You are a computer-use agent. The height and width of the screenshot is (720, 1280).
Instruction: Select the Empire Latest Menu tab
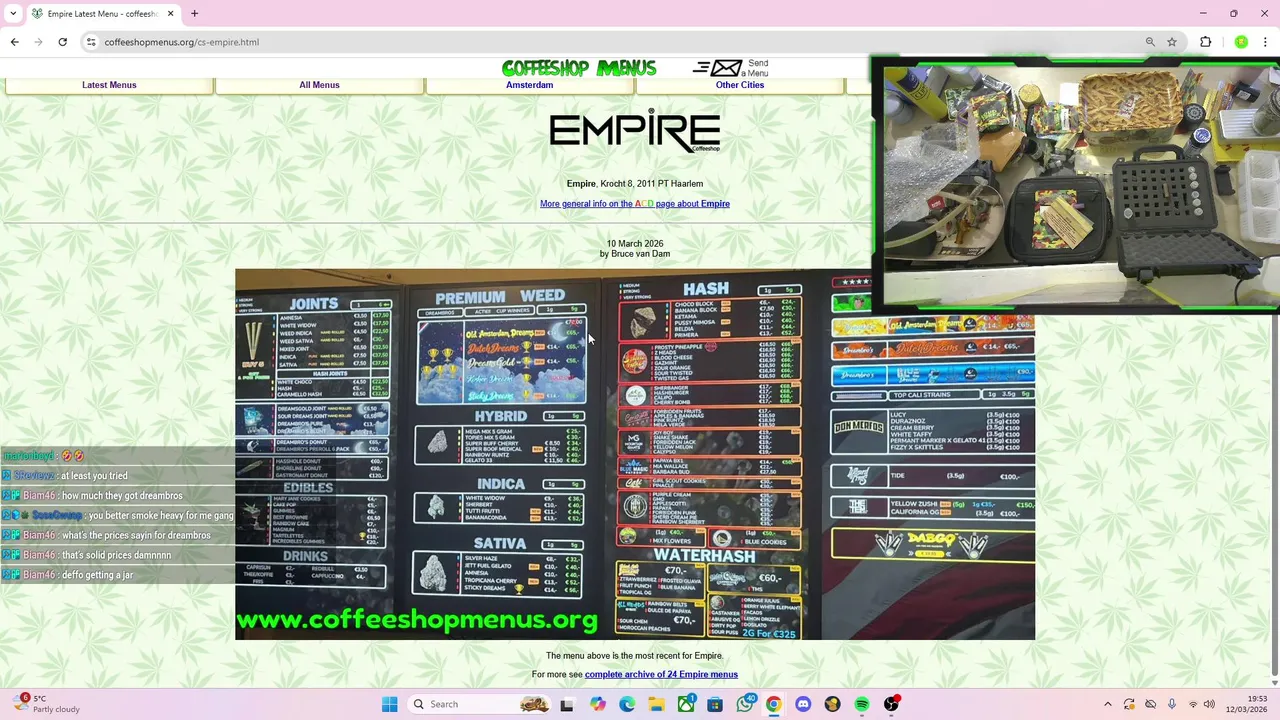pyautogui.click(x=102, y=14)
